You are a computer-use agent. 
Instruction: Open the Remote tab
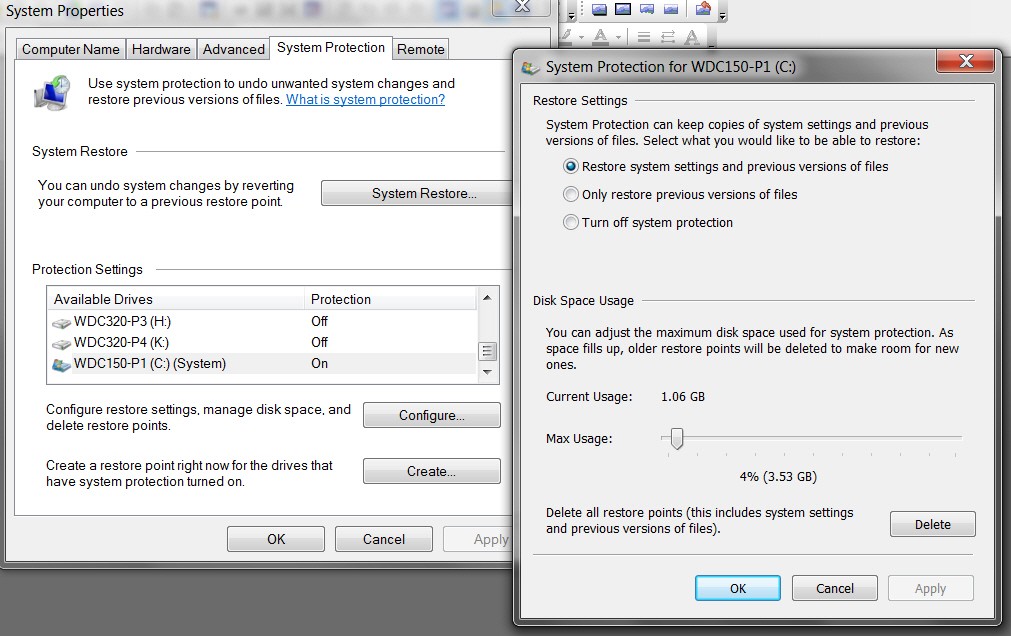point(420,50)
